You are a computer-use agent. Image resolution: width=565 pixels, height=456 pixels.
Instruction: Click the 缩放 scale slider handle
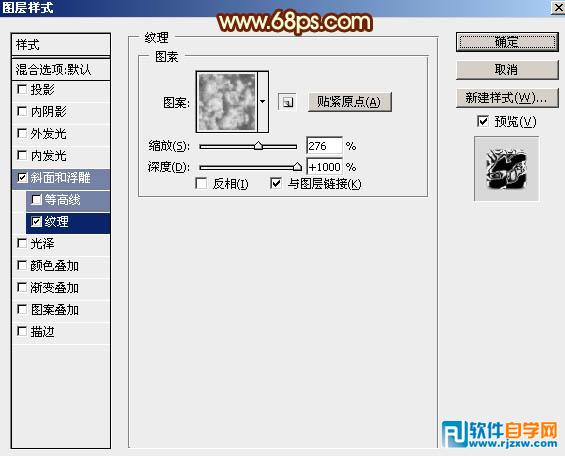pos(258,146)
